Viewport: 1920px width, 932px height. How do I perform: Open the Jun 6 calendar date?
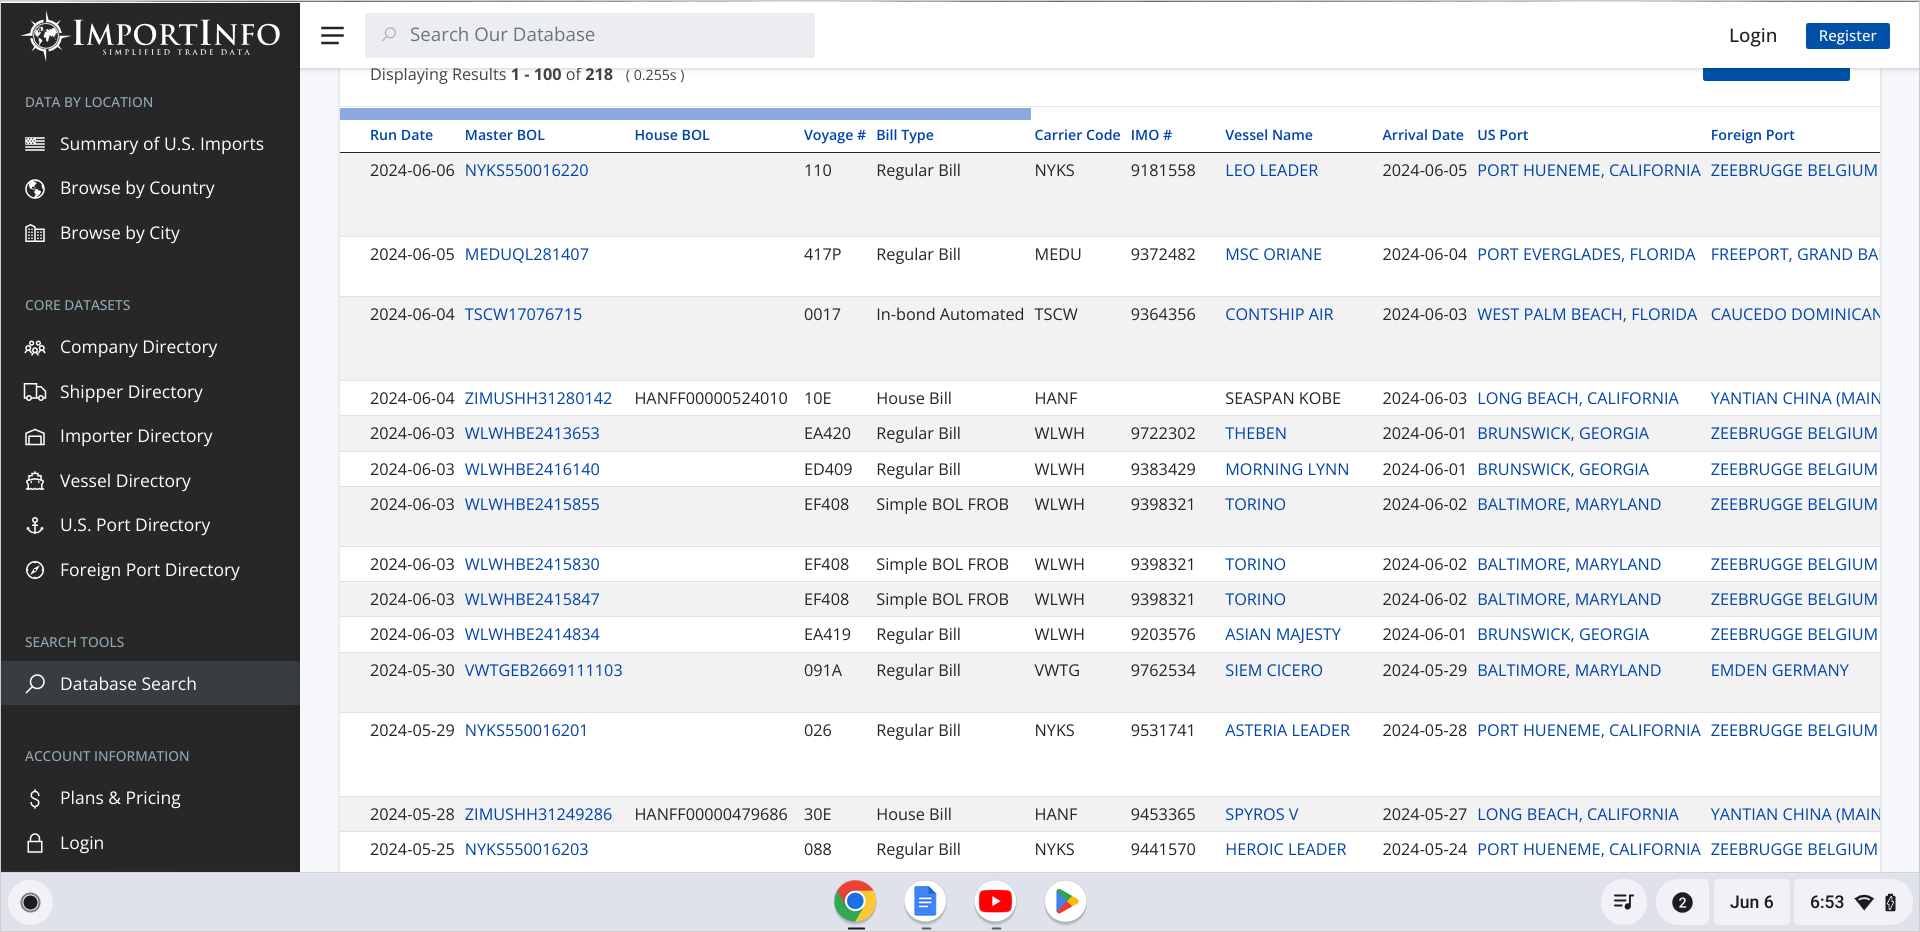point(1751,902)
